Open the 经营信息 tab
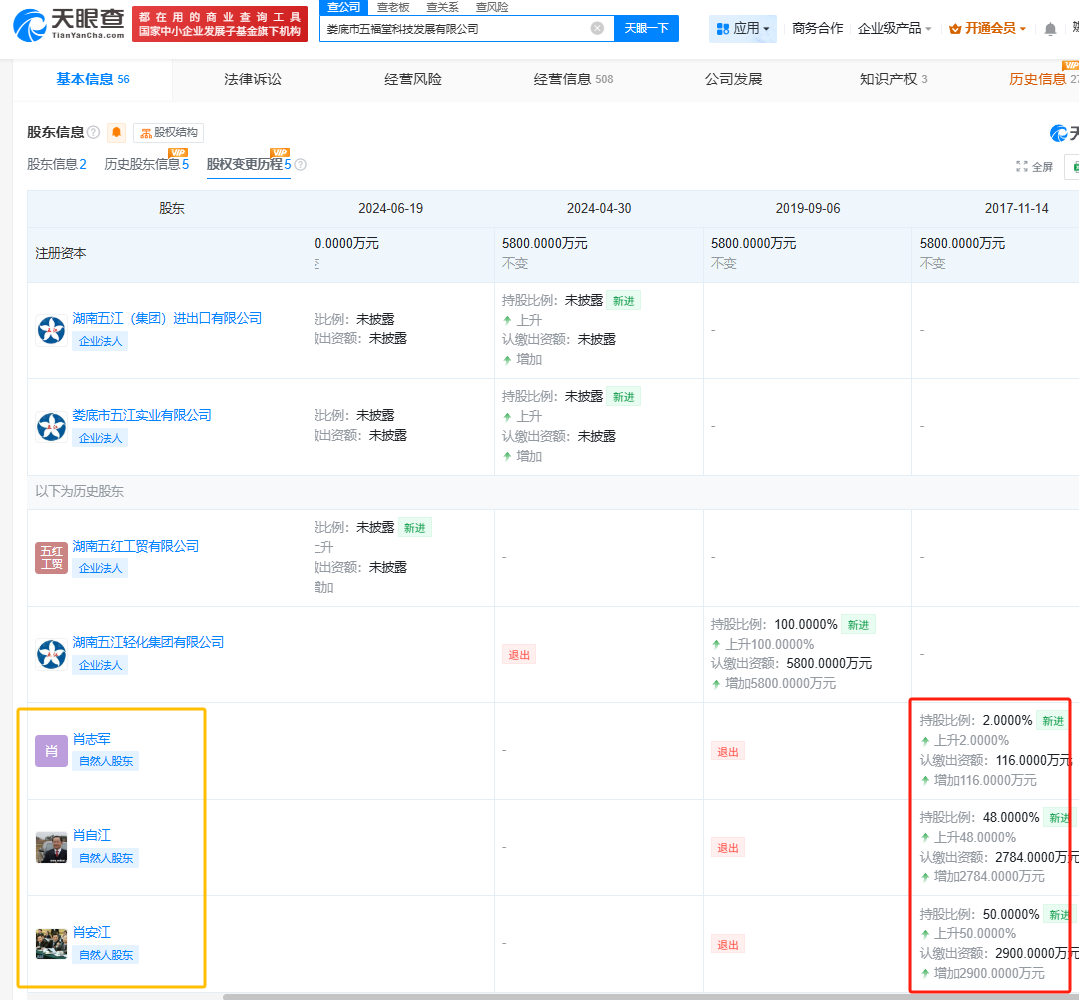1079x1000 pixels. pyautogui.click(x=573, y=79)
